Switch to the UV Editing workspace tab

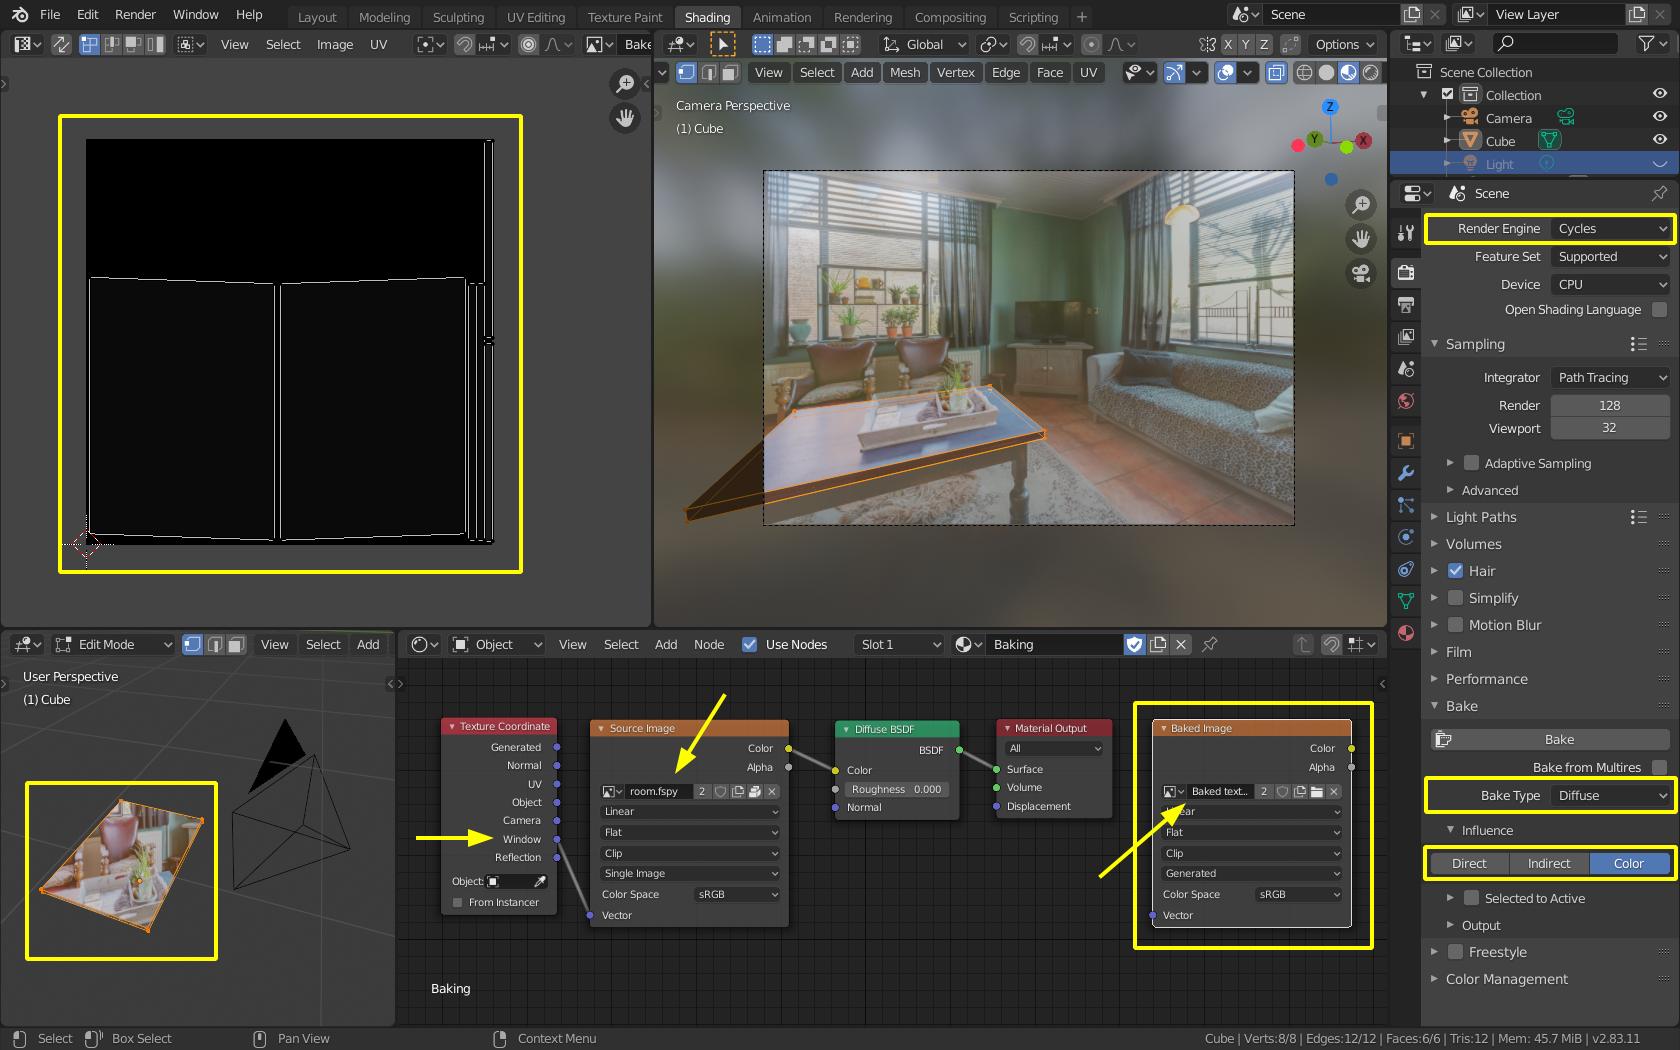pyautogui.click(x=535, y=17)
